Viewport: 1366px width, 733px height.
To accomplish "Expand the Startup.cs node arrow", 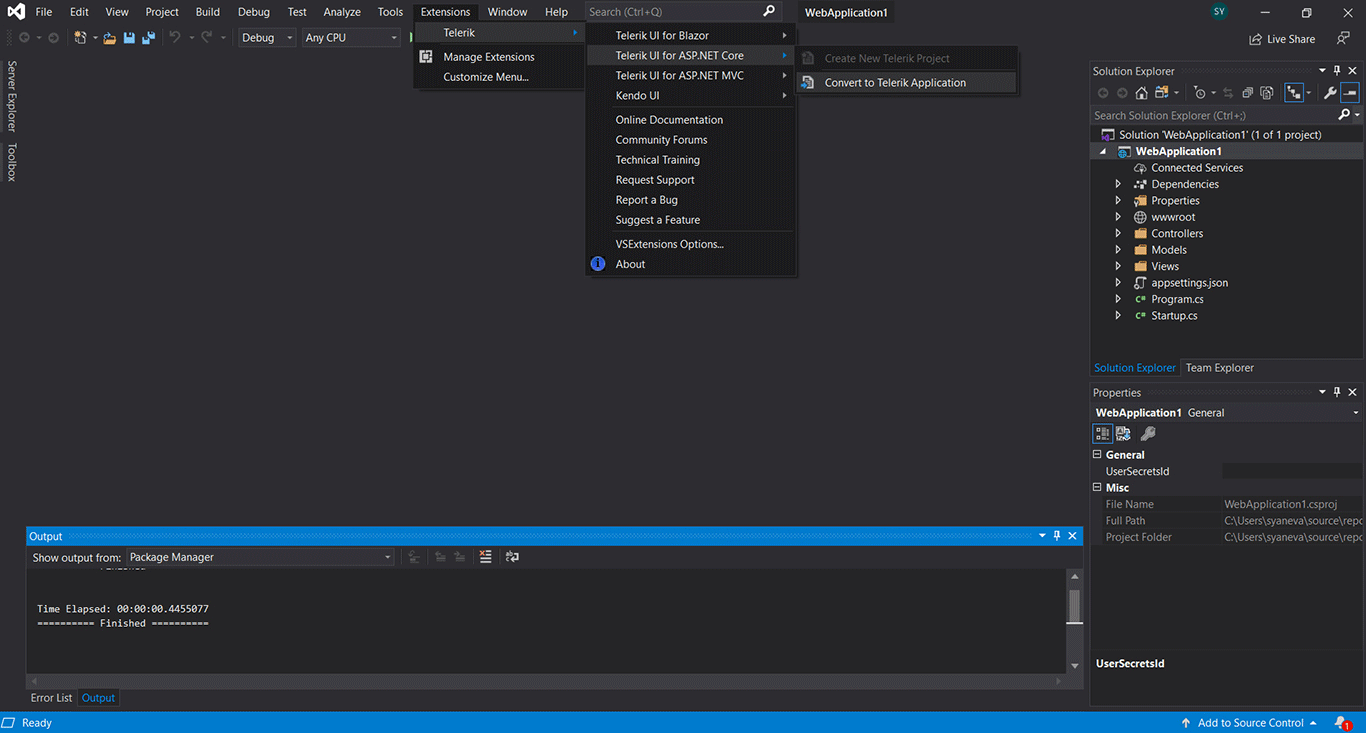I will coord(1118,315).
